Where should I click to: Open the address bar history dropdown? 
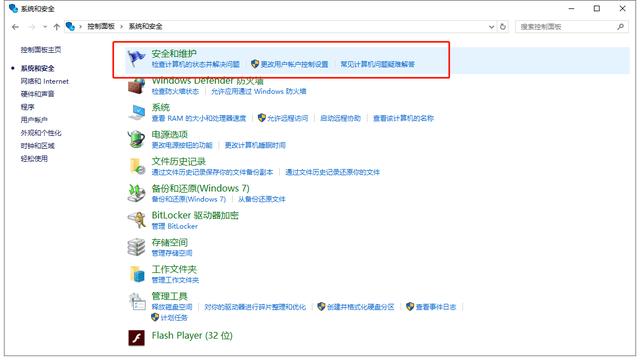tap(491, 27)
